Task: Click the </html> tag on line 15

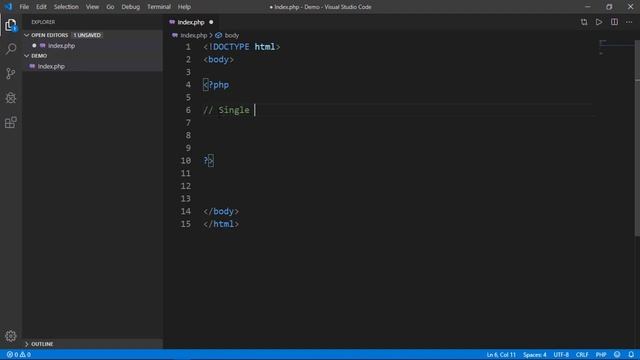Action: (221, 224)
